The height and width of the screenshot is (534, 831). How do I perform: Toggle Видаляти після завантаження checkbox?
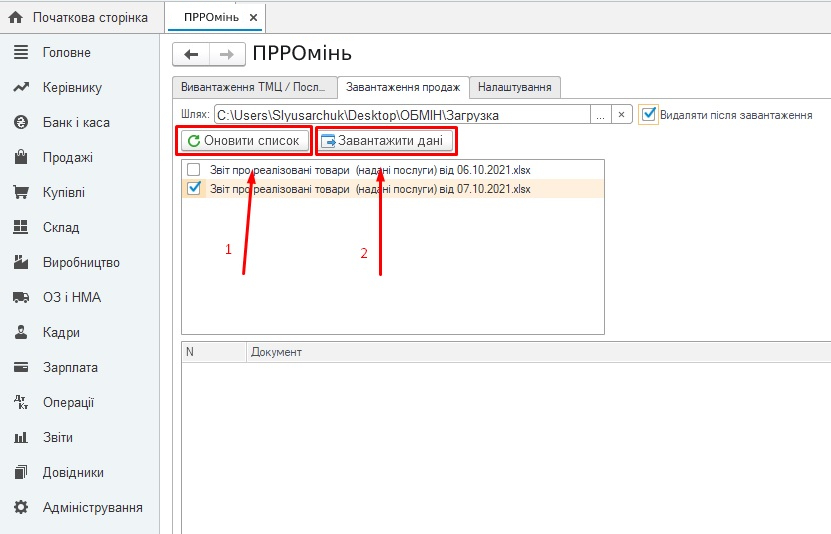649,115
